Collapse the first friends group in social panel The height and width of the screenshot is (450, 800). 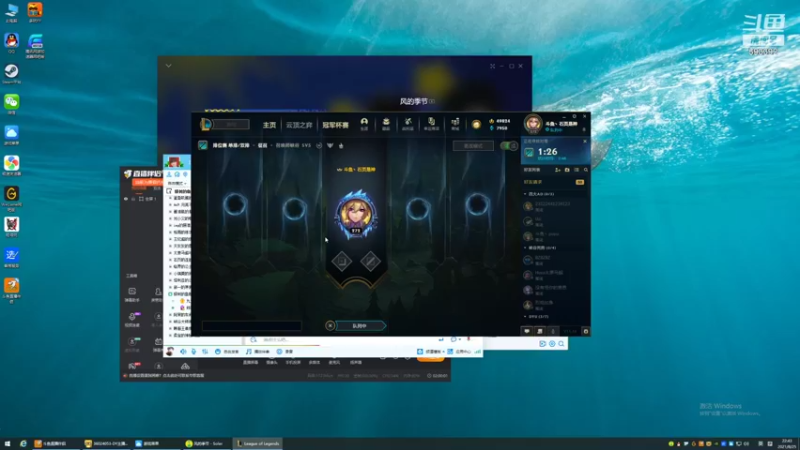(525, 194)
